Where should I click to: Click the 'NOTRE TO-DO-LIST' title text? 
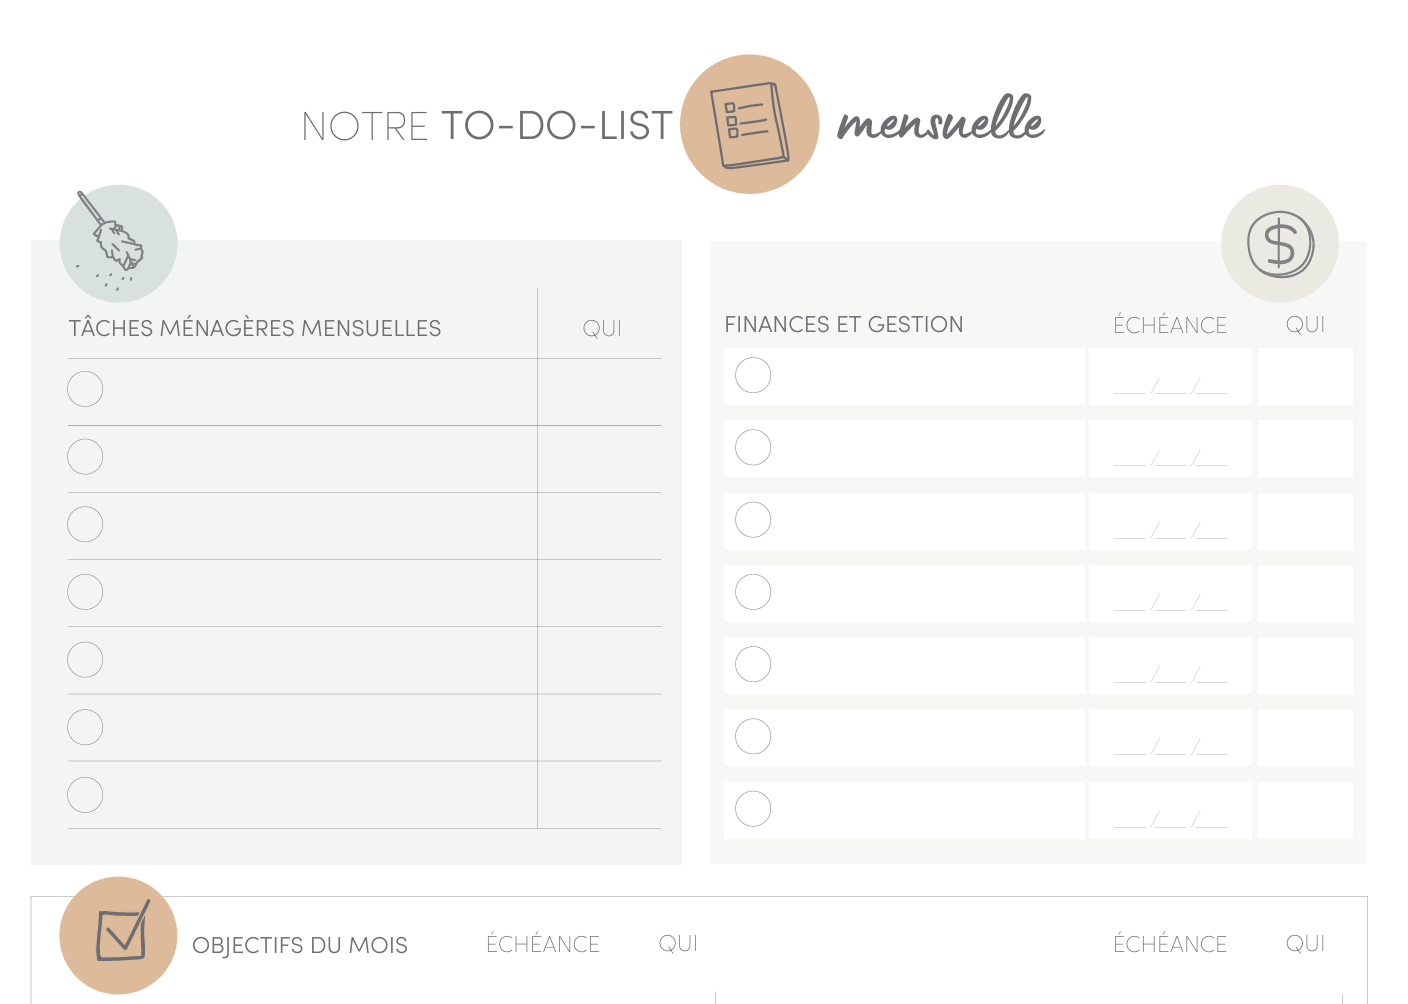(x=487, y=127)
